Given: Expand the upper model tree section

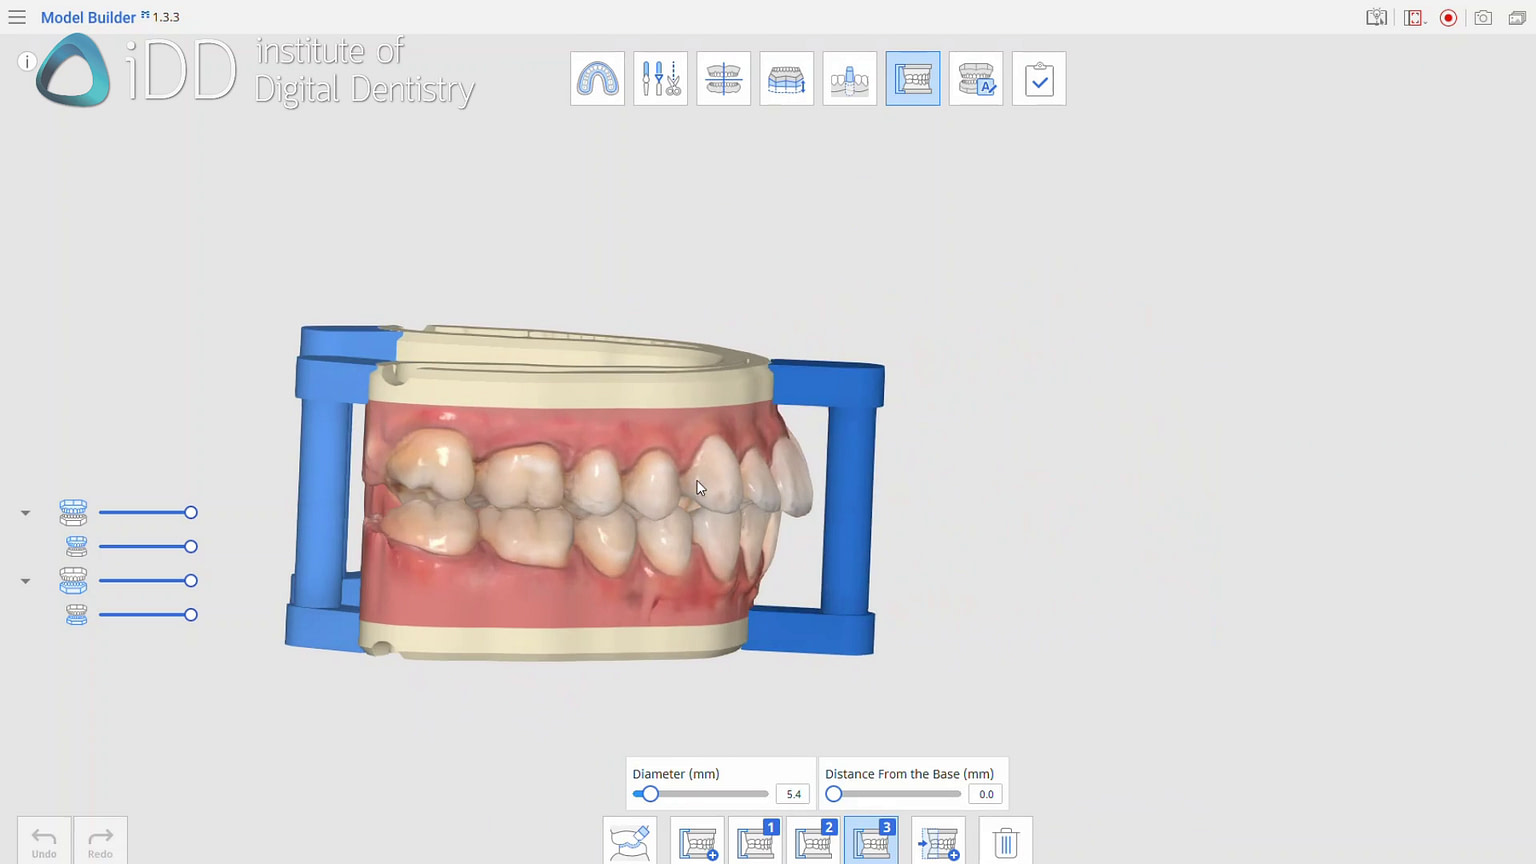Looking at the screenshot, I should [25, 512].
